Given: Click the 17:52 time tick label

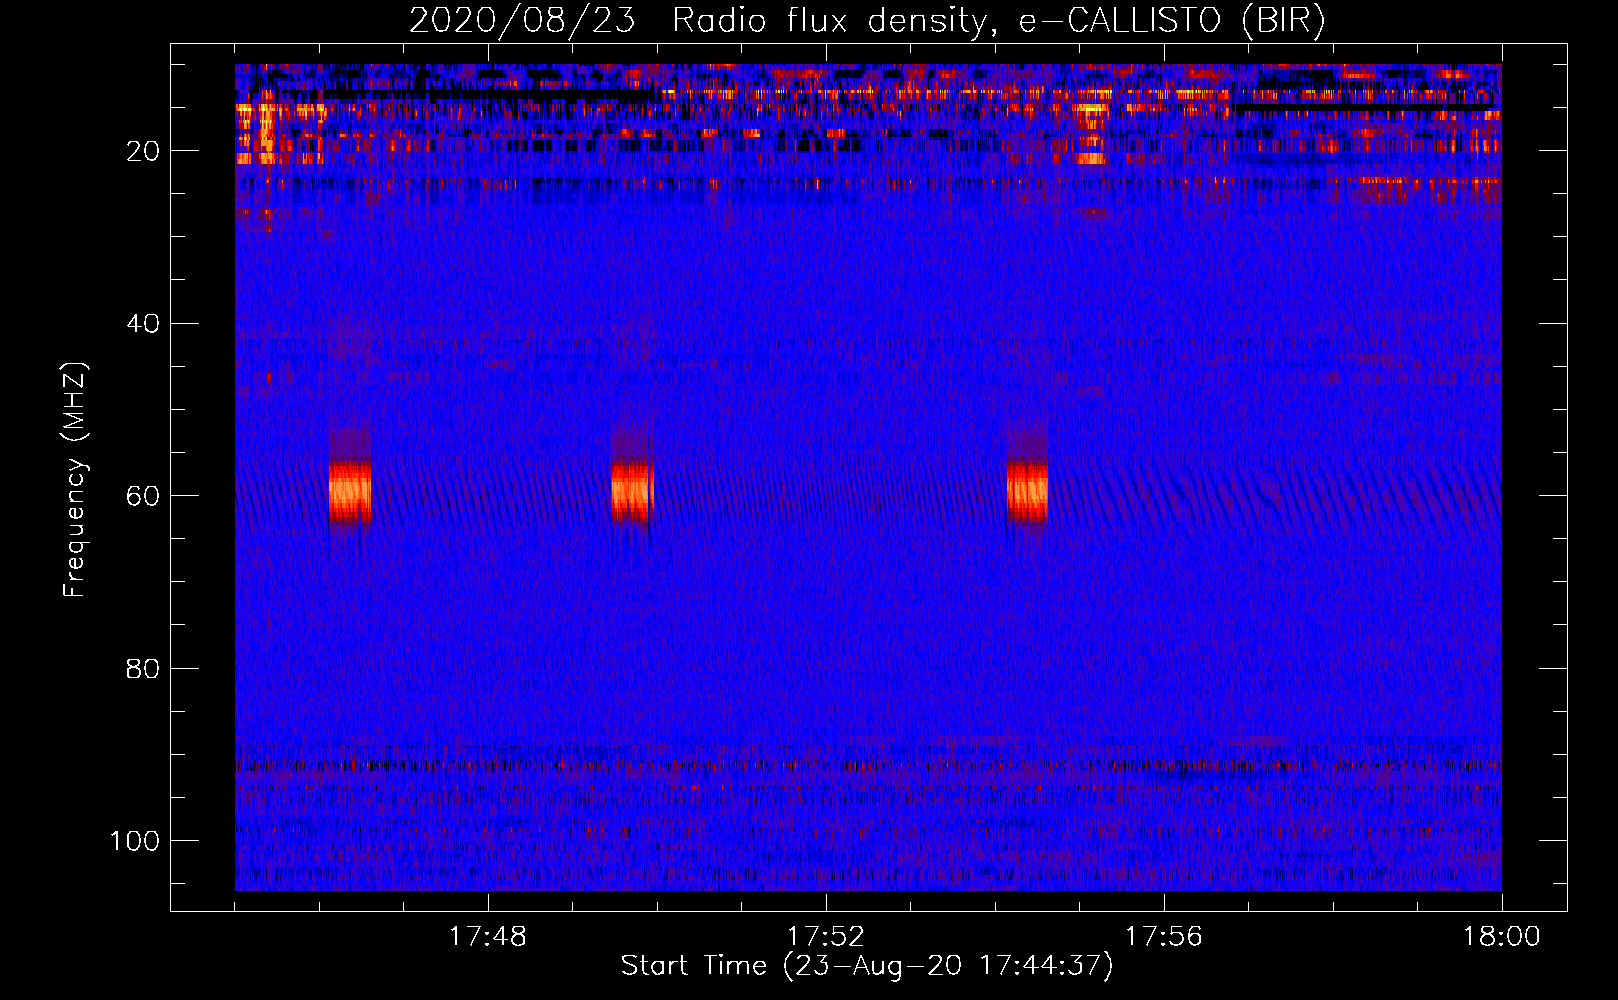Looking at the screenshot, I should point(825,937).
